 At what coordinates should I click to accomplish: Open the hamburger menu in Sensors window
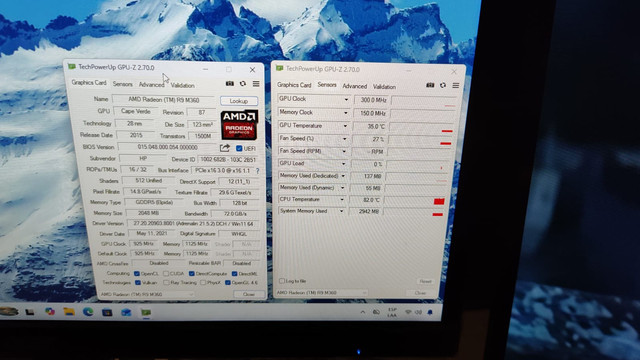[456, 85]
